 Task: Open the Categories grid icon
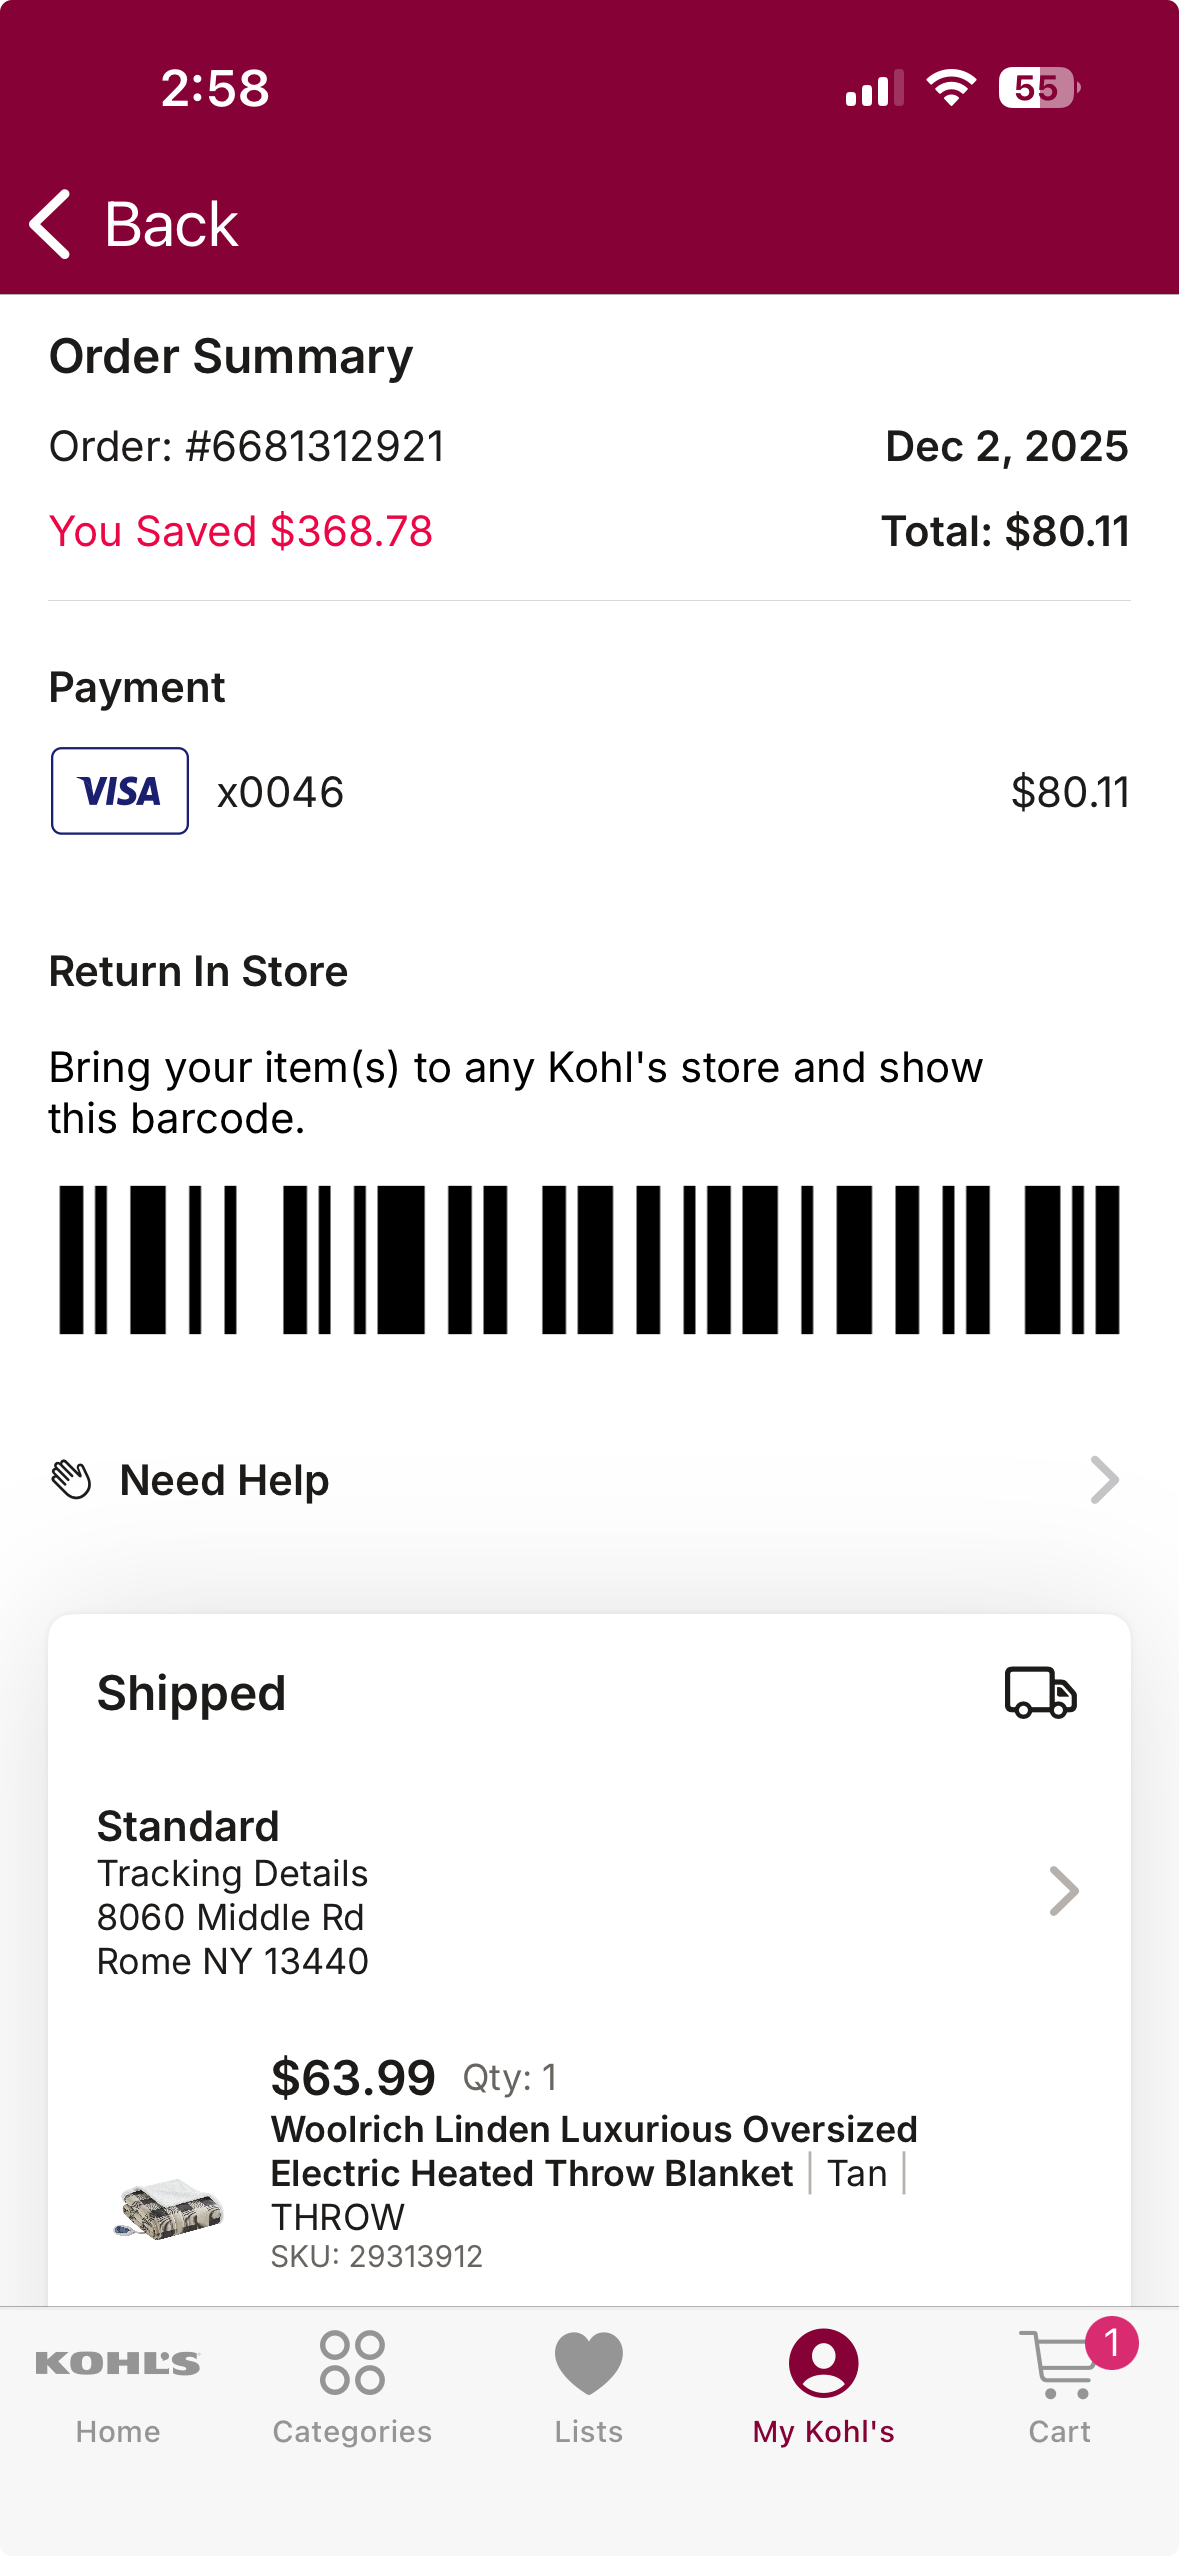[x=352, y=2363]
